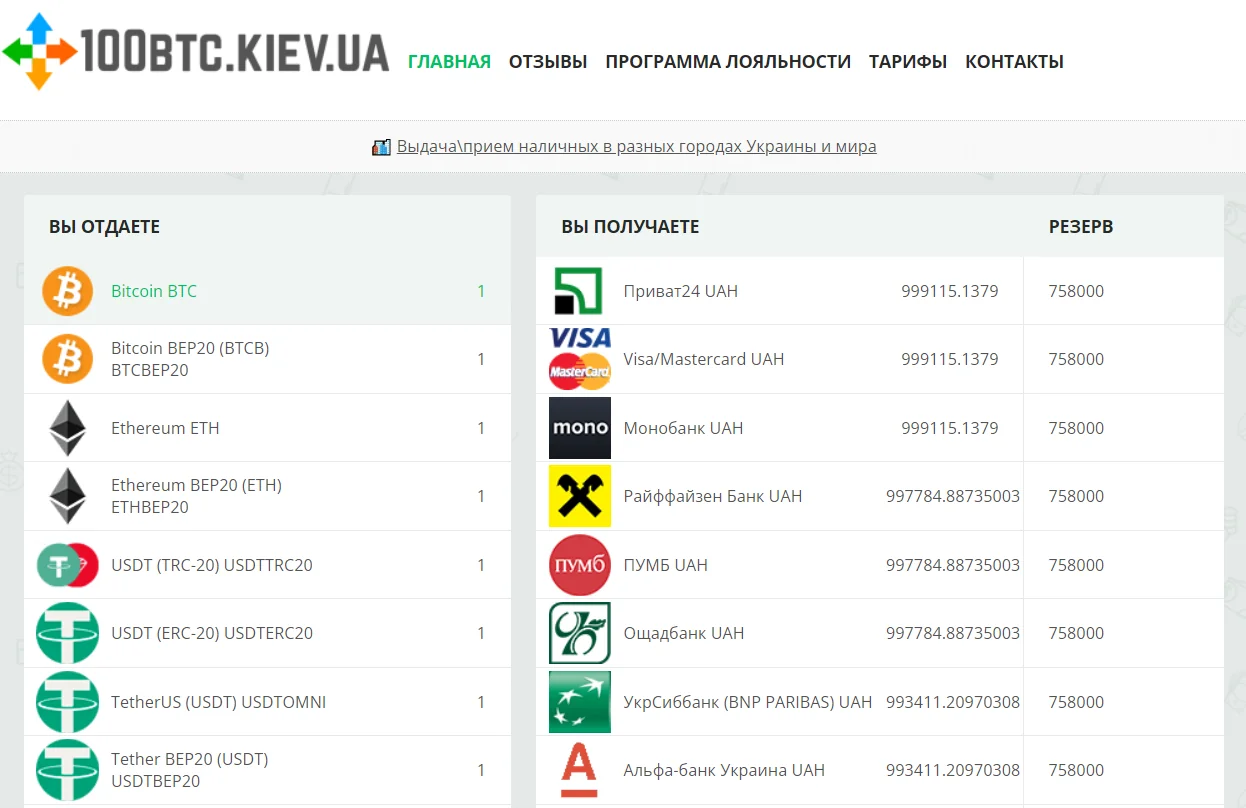Select USDT (ERC-20) USDTERC20 to give
The image size is (1246, 808).
click(x=267, y=633)
